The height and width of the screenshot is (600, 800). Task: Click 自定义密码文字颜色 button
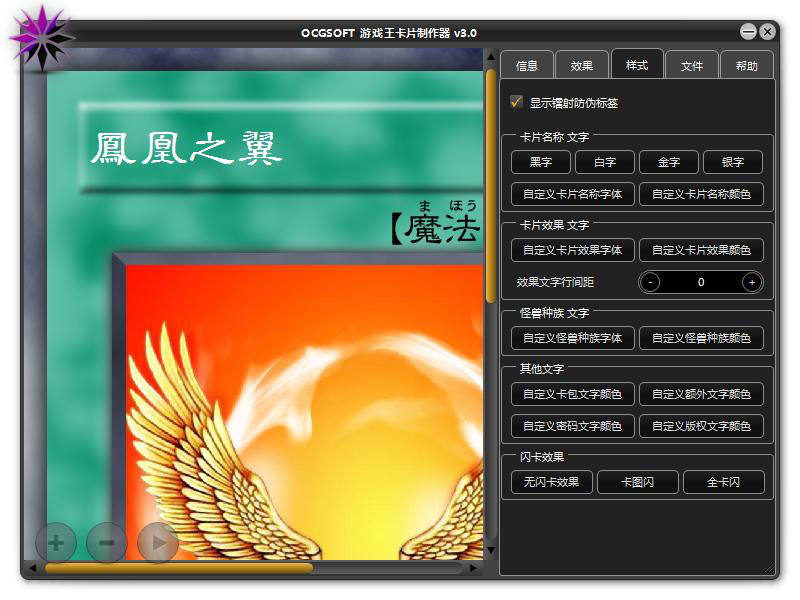(x=572, y=426)
